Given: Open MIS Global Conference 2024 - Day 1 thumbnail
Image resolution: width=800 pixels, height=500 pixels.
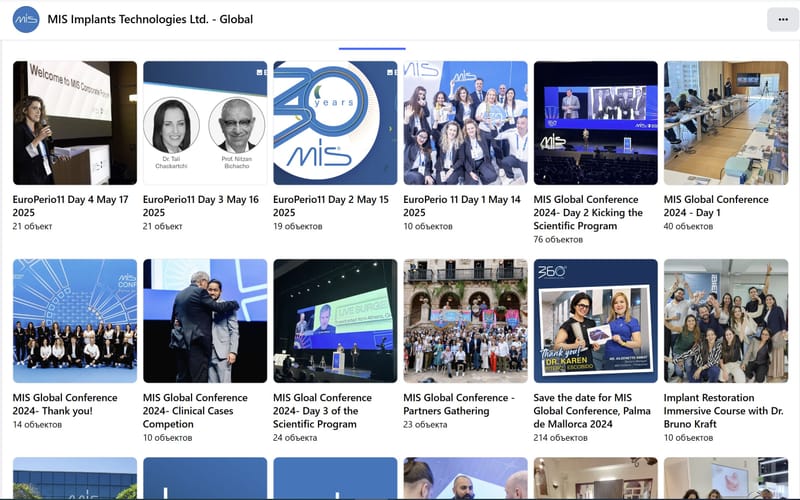Looking at the screenshot, I should click(x=726, y=123).
